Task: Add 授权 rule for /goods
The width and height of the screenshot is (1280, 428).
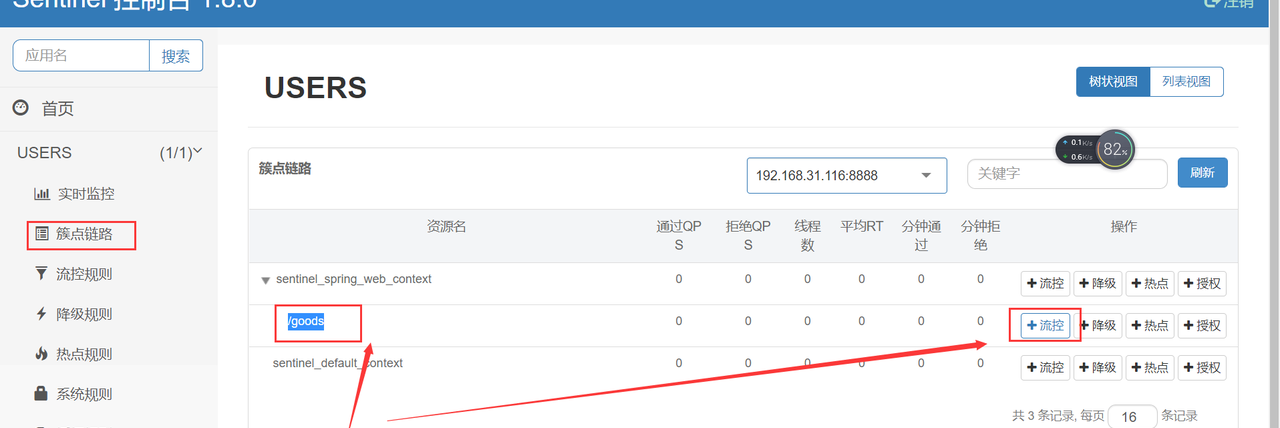Action: click(1202, 325)
